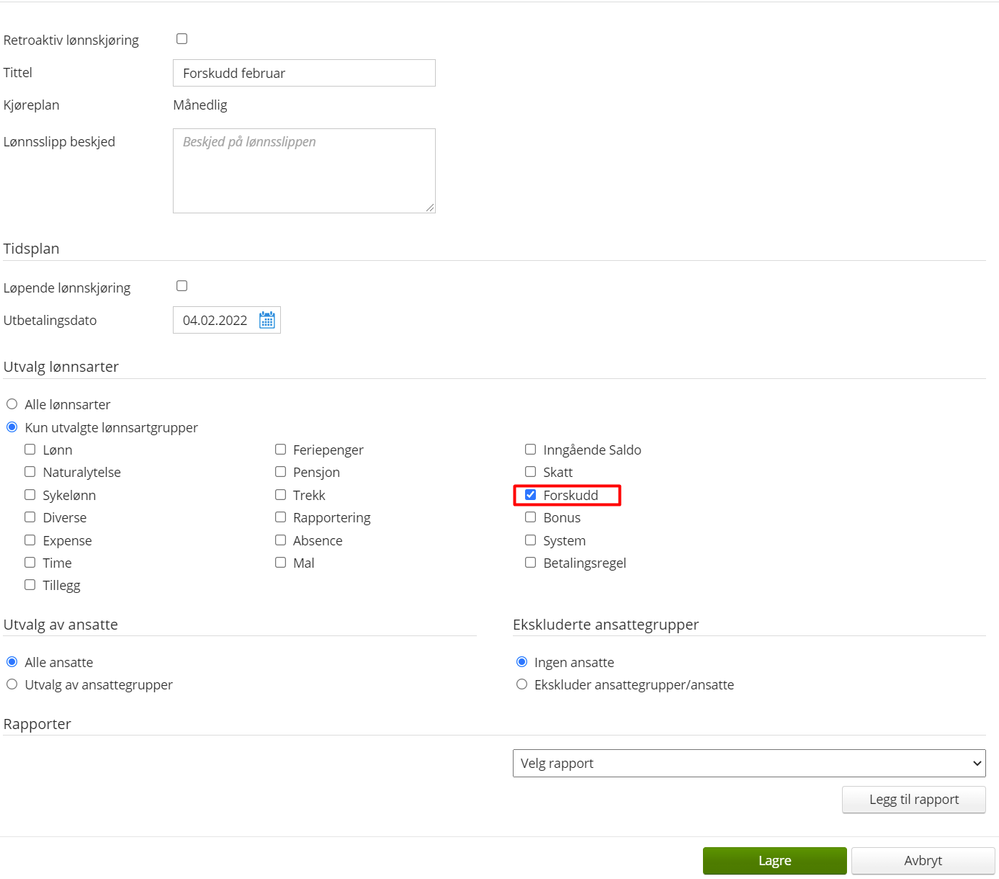Click the Utbetalingsdato date field
Viewport: 999px width, 879px height.
[226, 320]
